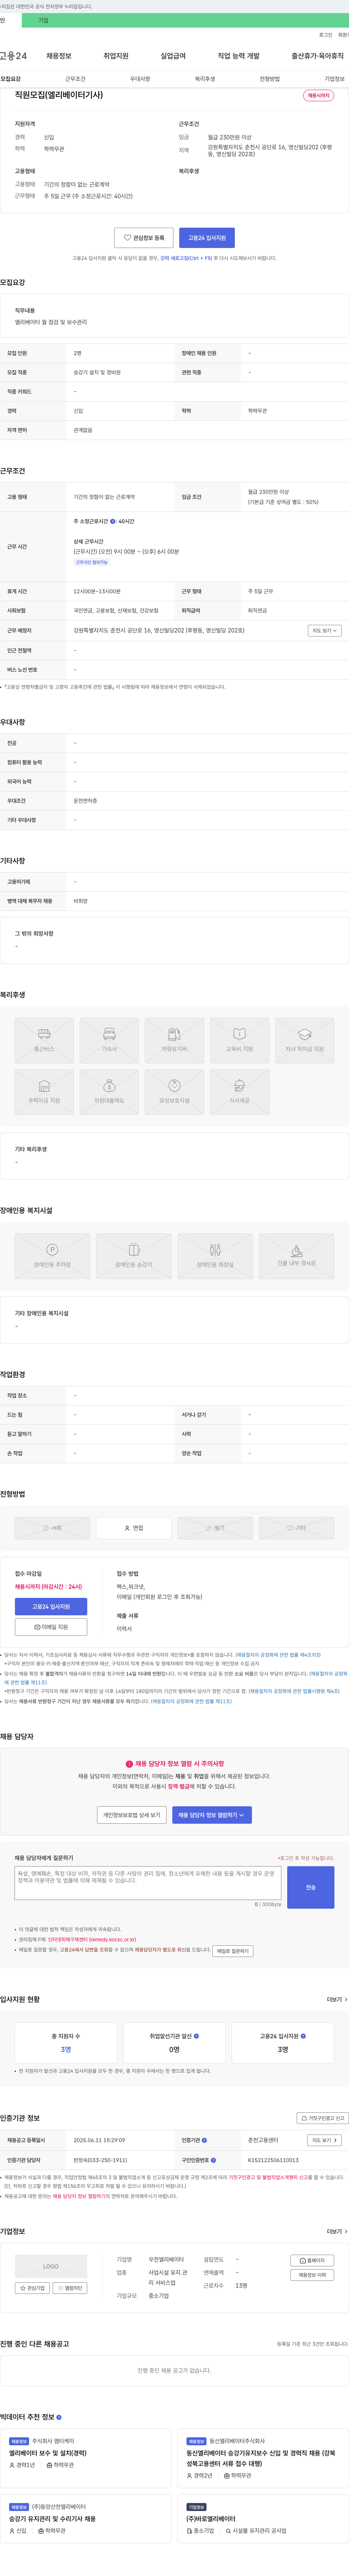Select the 서류 screening method box
349x2576 pixels.
[x=52, y=1528]
